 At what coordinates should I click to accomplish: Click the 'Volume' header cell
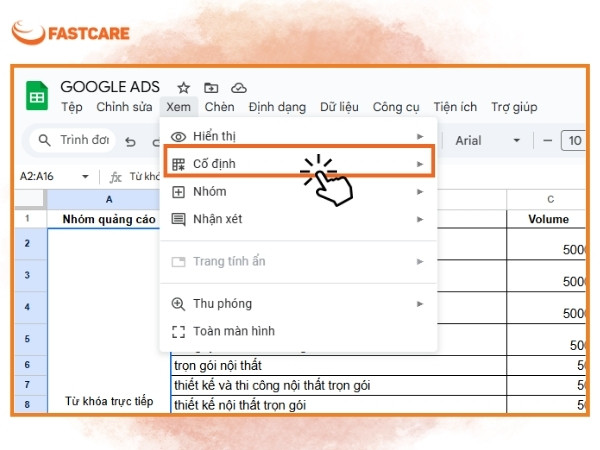coord(546,219)
